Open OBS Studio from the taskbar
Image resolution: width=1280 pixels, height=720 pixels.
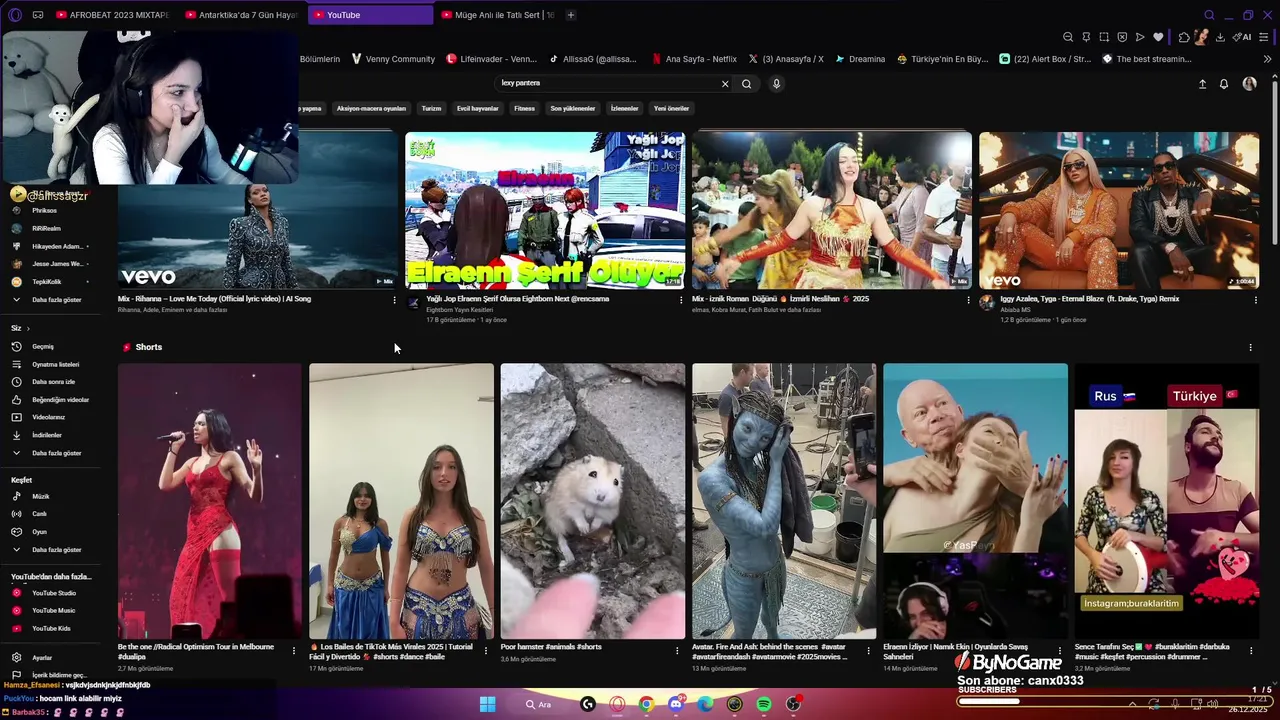point(793,704)
